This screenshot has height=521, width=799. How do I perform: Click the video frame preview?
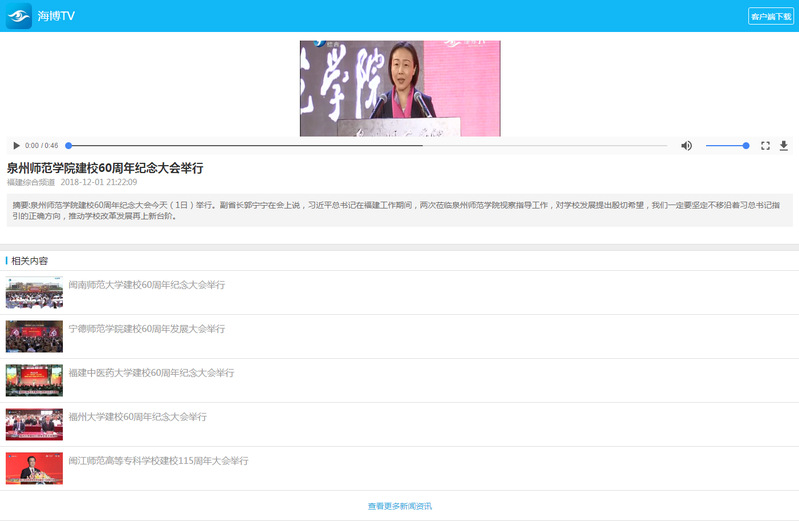click(400, 88)
